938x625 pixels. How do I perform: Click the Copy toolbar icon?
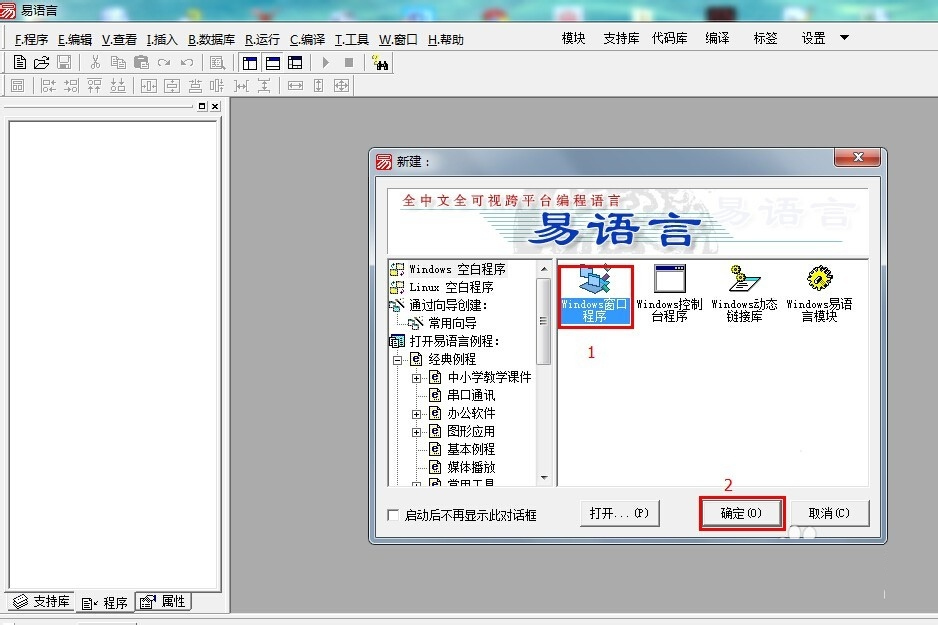click(x=118, y=62)
